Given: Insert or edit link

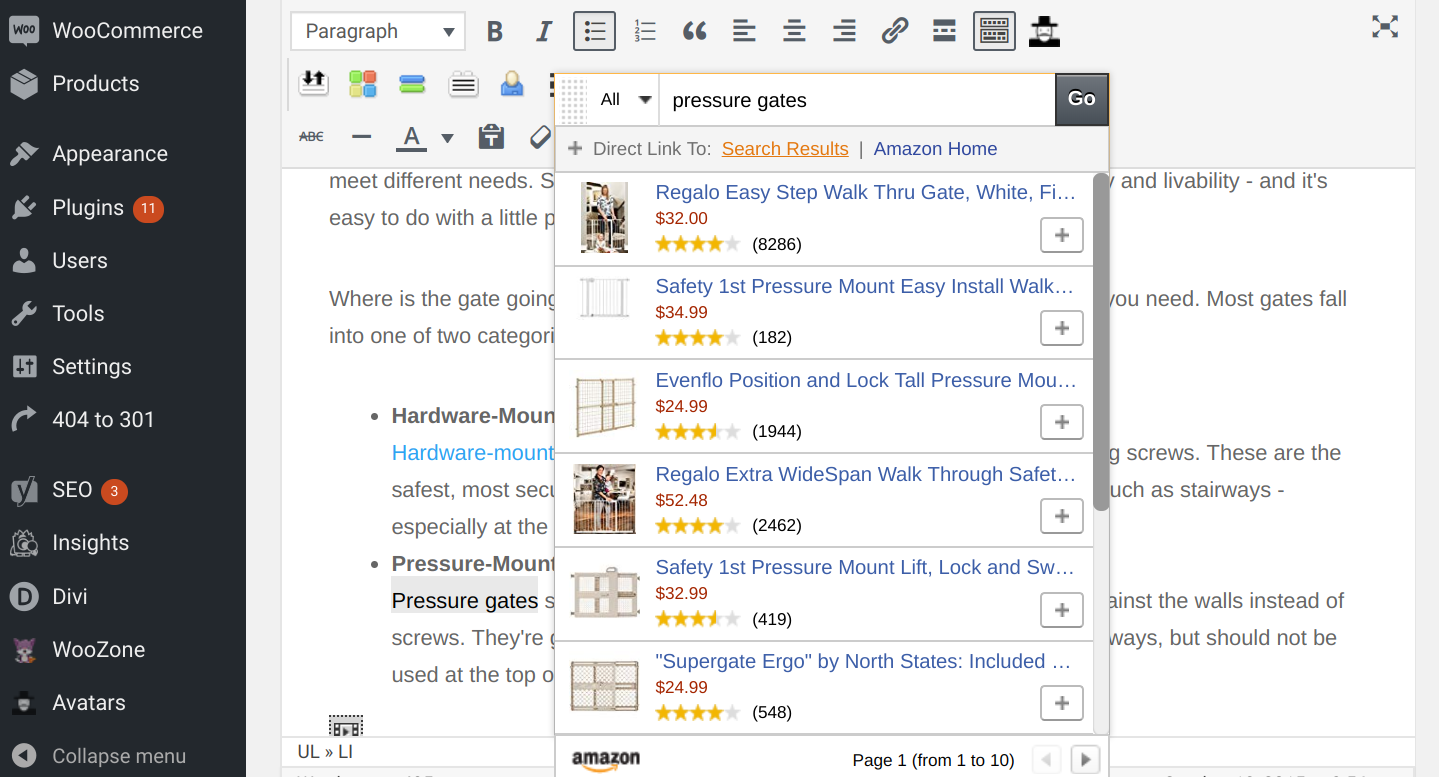Looking at the screenshot, I should (894, 32).
